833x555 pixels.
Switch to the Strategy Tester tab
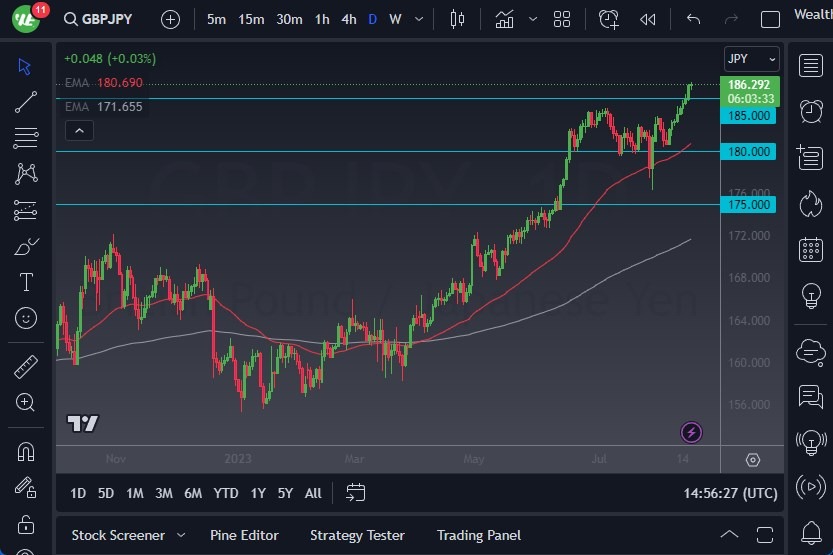click(357, 535)
